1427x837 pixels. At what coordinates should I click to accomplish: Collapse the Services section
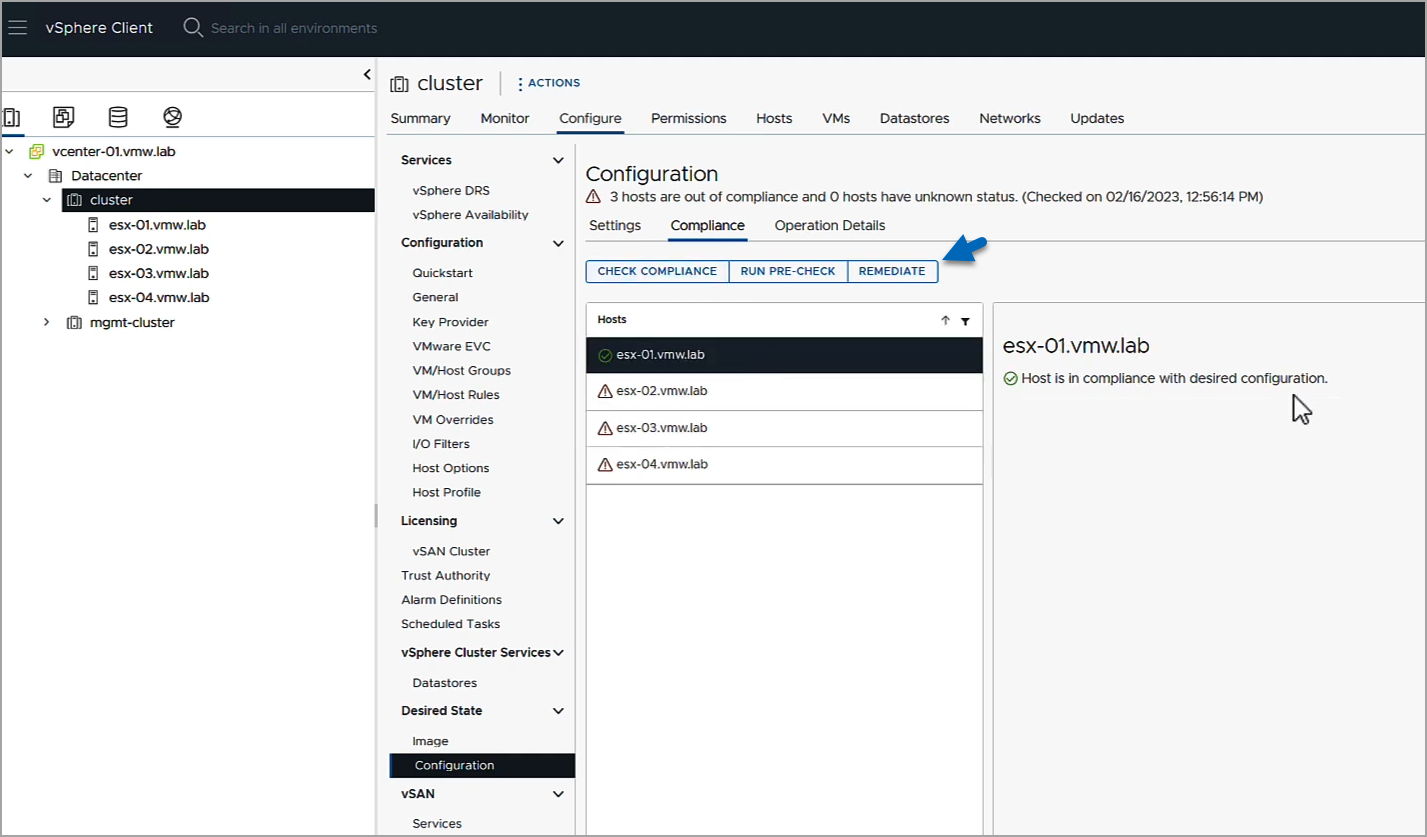[558, 160]
